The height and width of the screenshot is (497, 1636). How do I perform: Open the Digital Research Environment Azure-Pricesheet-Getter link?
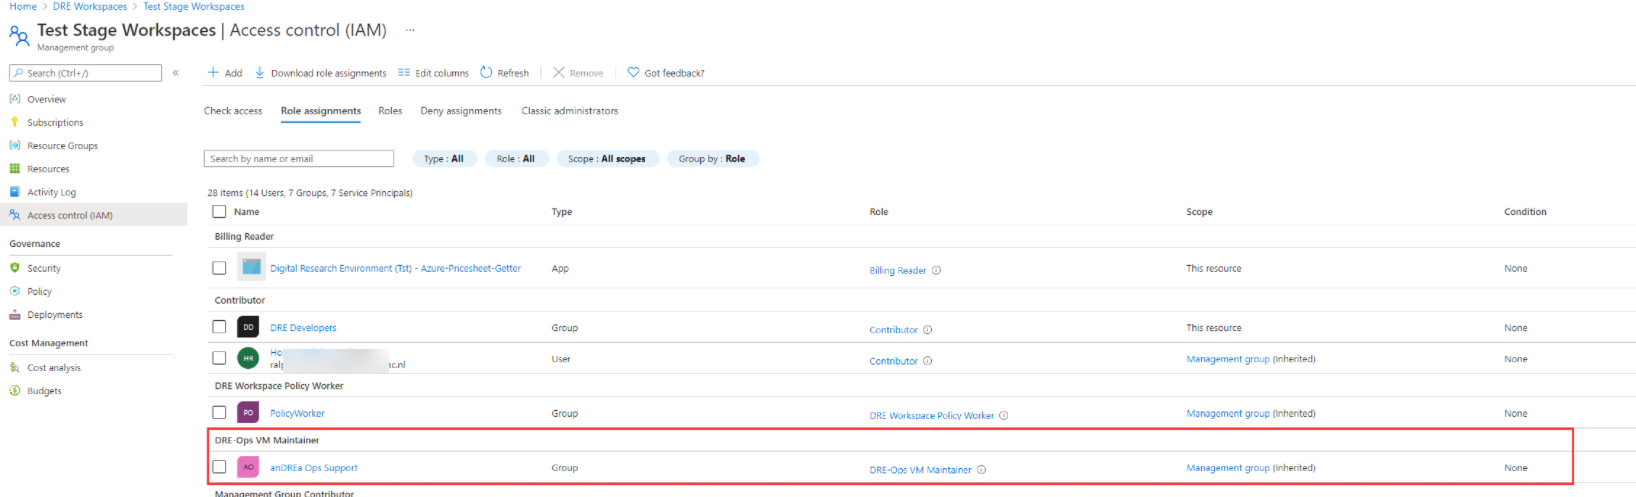pos(395,269)
